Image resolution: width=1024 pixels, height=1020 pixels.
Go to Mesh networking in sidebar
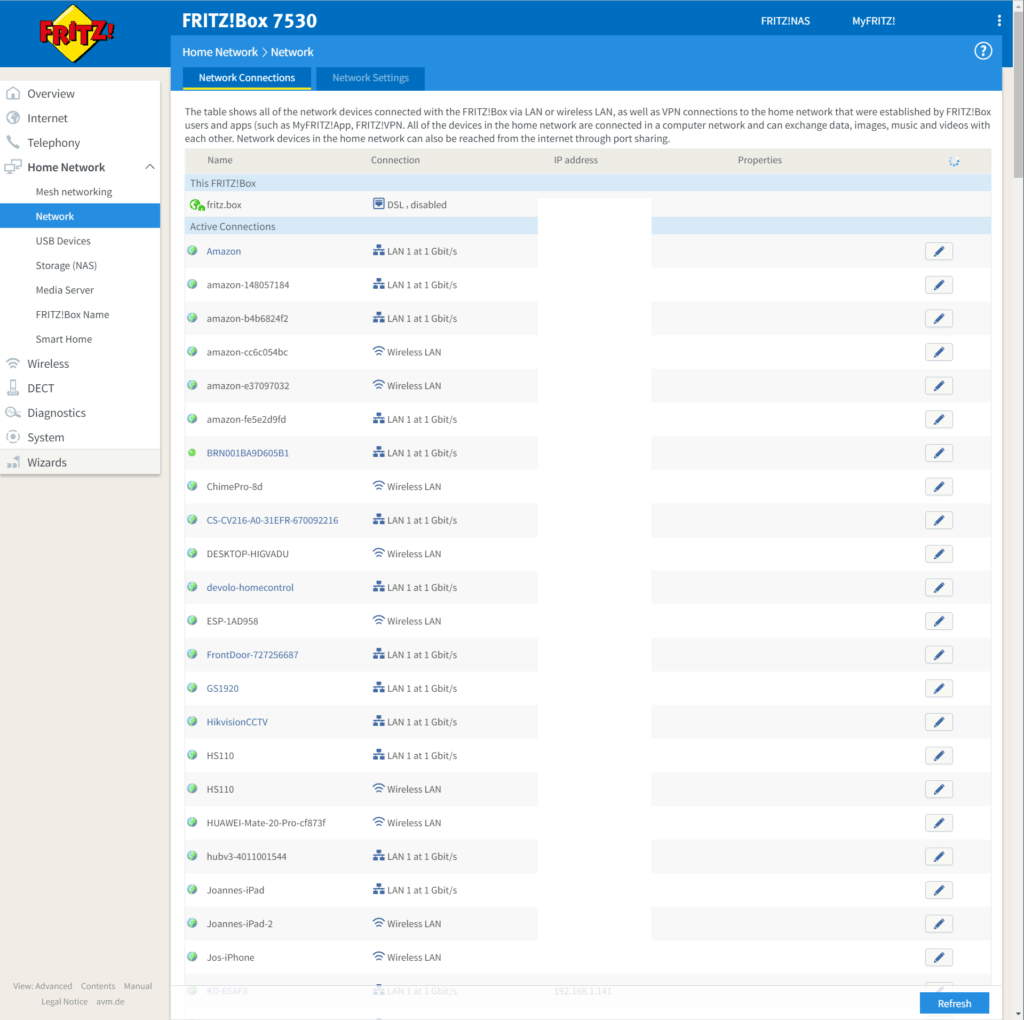coord(74,192)
